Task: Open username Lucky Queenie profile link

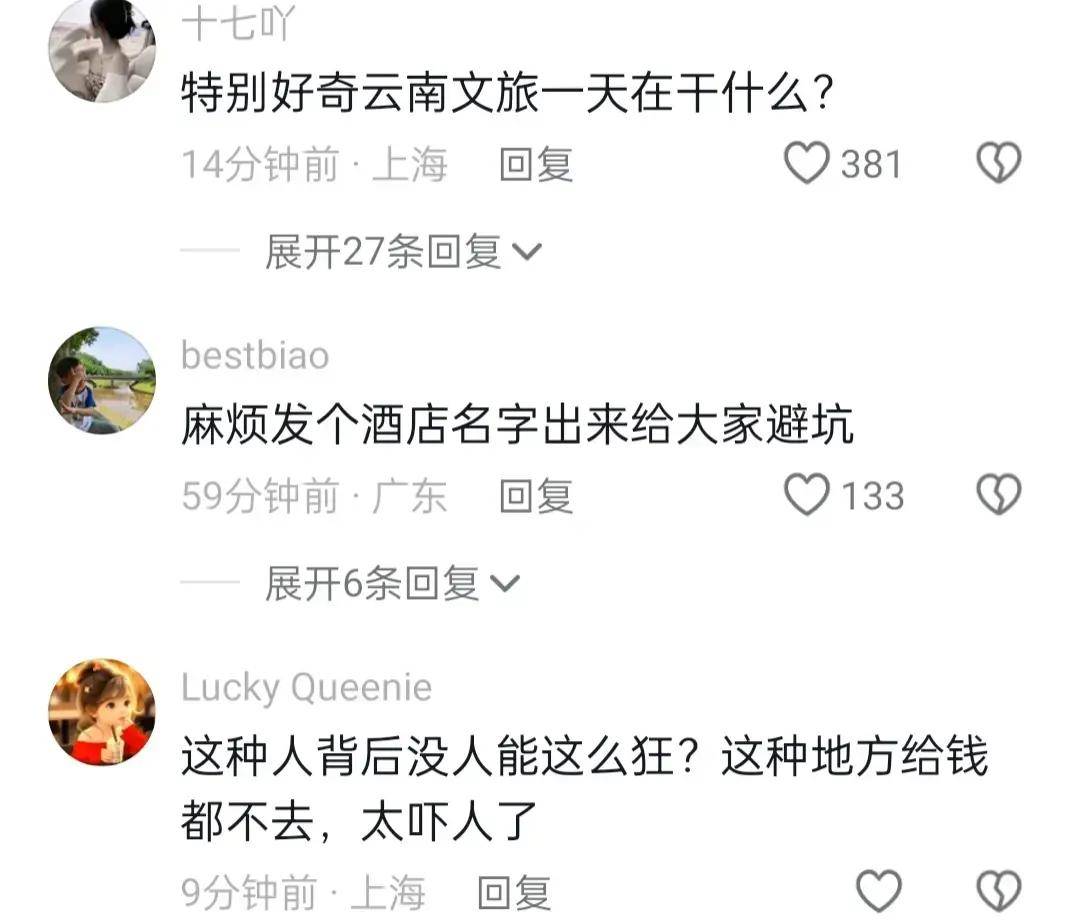Action: [307, 688]
